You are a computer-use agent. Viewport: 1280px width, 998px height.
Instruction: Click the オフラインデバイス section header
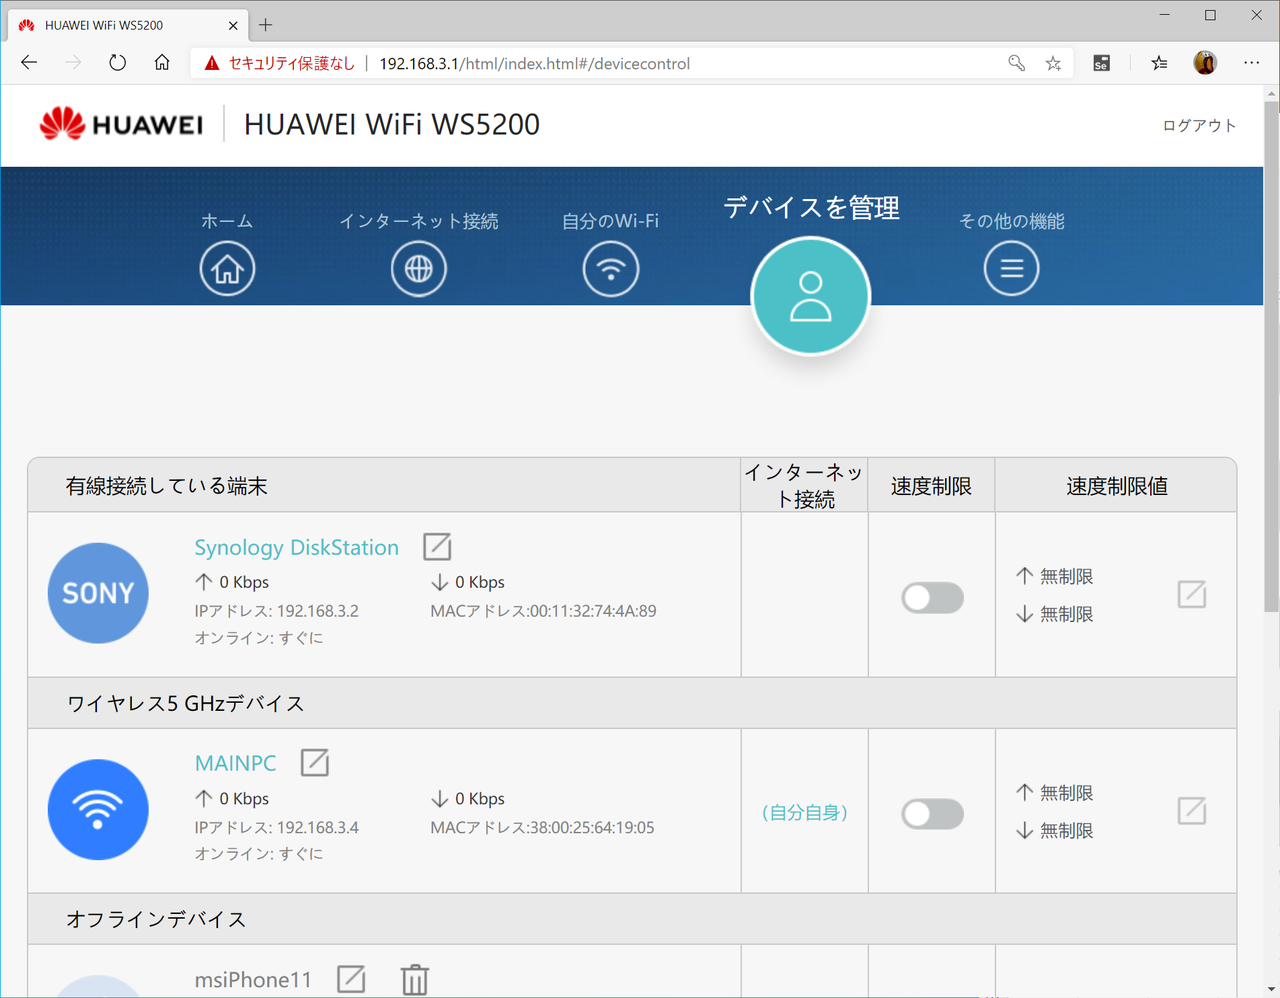click(x=156, y=919)
